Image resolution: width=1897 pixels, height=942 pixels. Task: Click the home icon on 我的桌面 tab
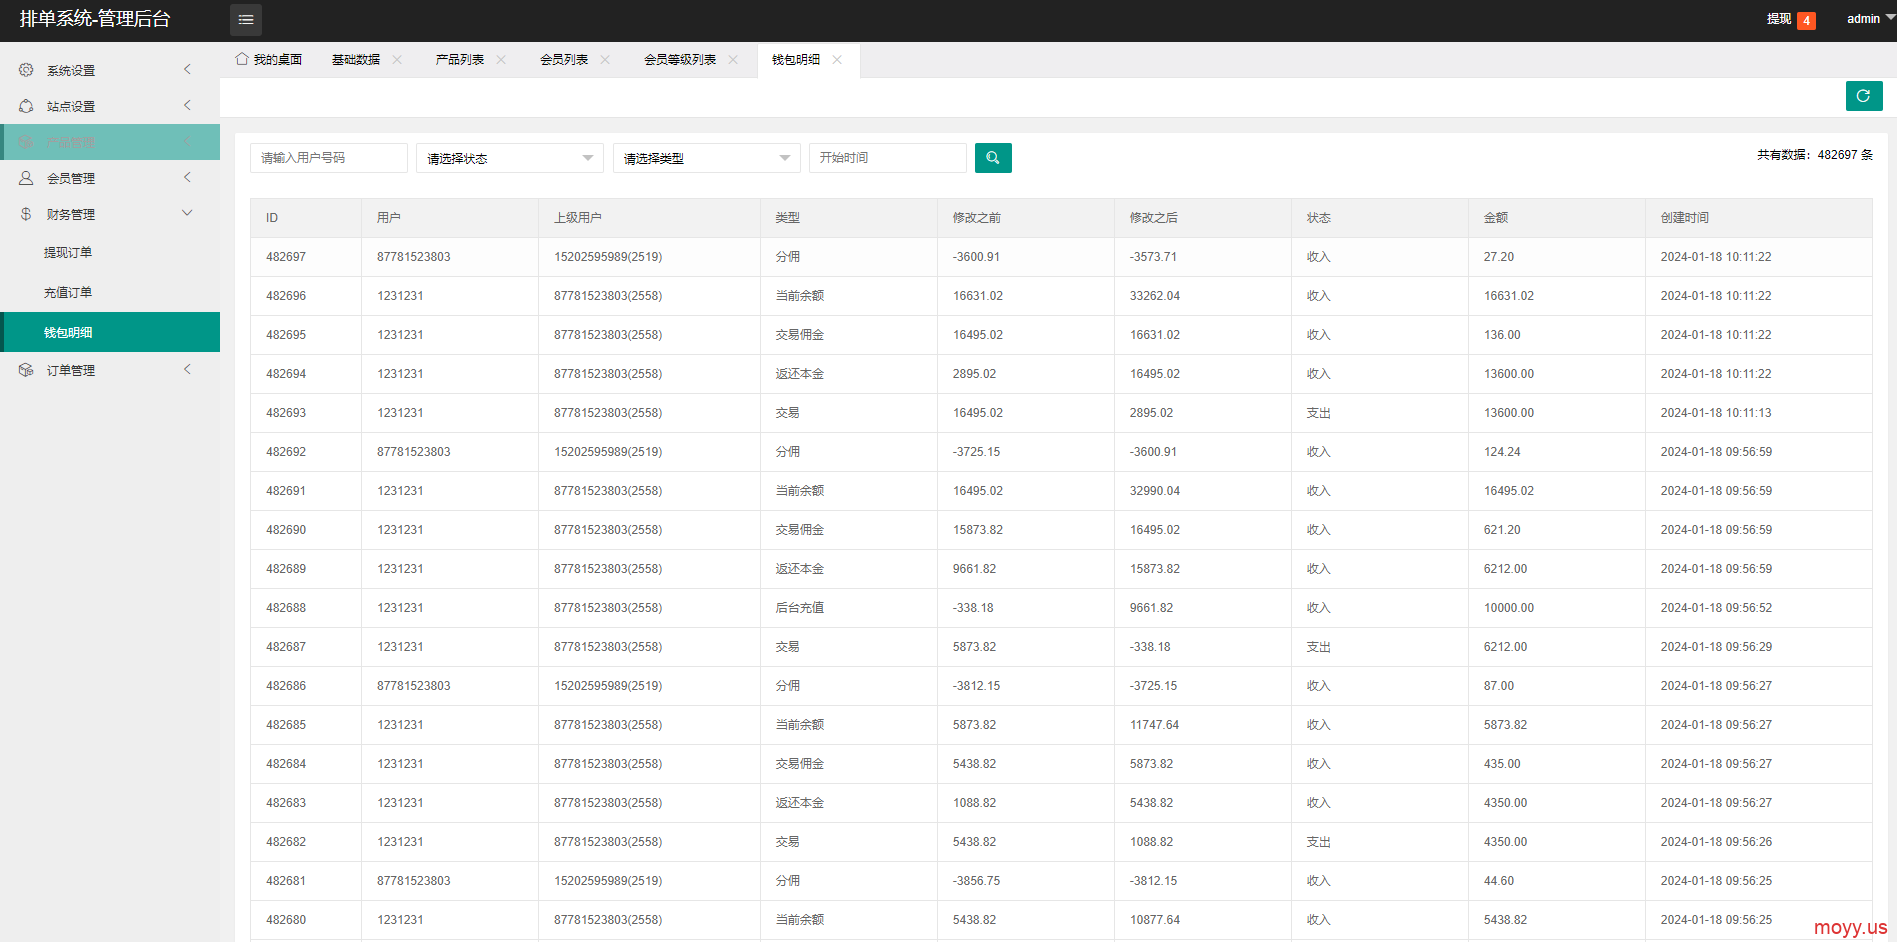point(242,59)
